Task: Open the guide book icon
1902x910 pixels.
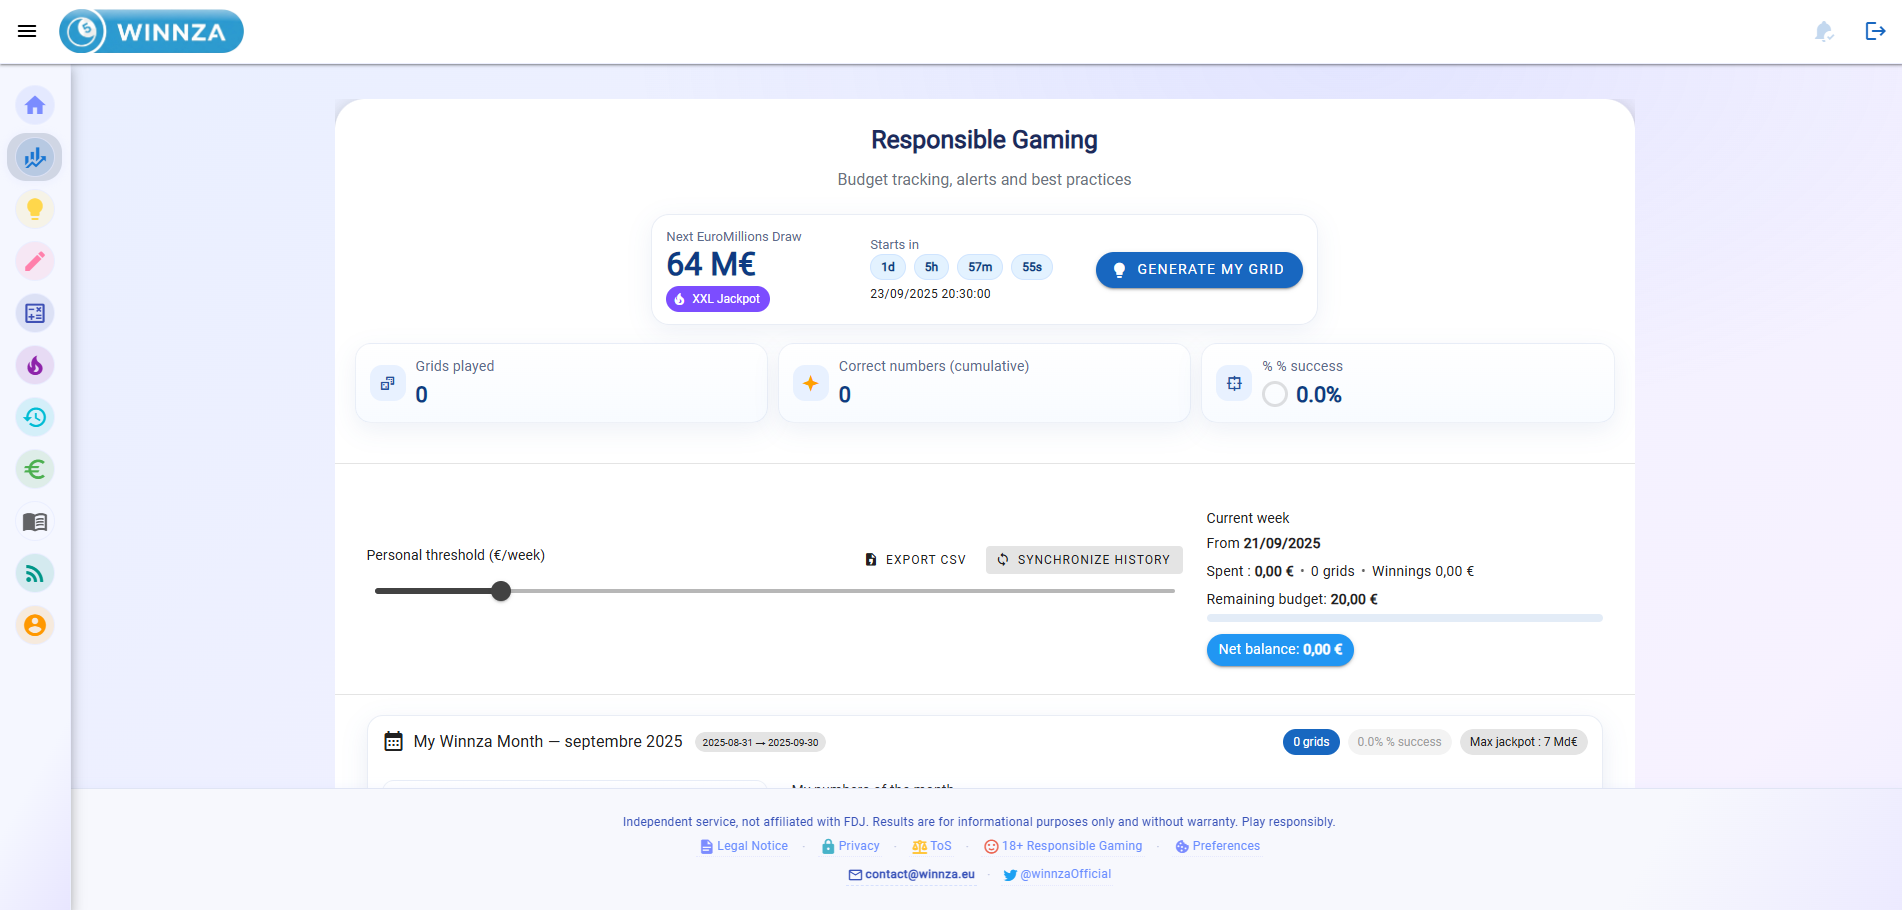Action: pyautogui.click(x=35, y=521)
